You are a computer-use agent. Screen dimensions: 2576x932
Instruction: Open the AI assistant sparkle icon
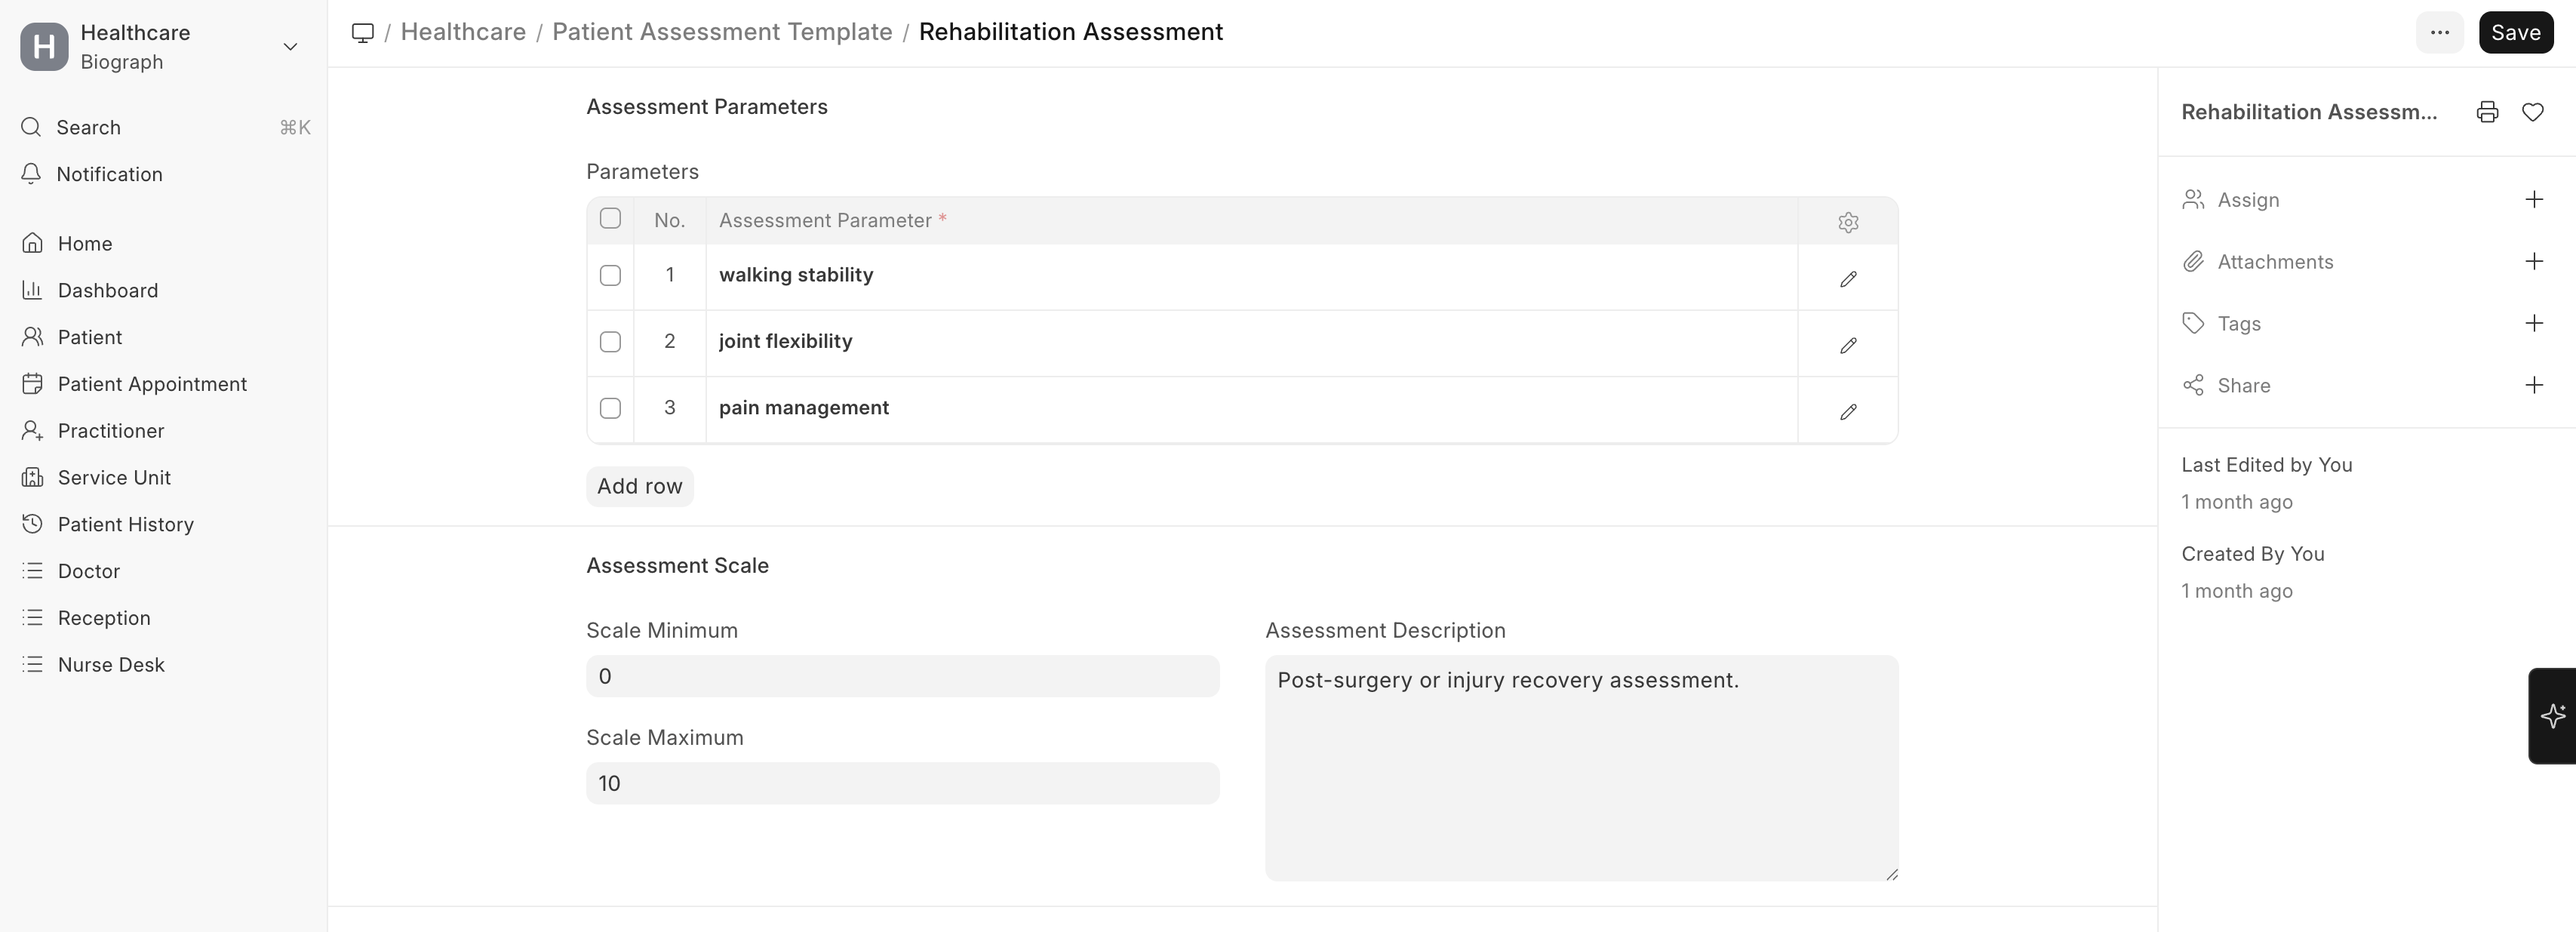tap(2553, 716)
